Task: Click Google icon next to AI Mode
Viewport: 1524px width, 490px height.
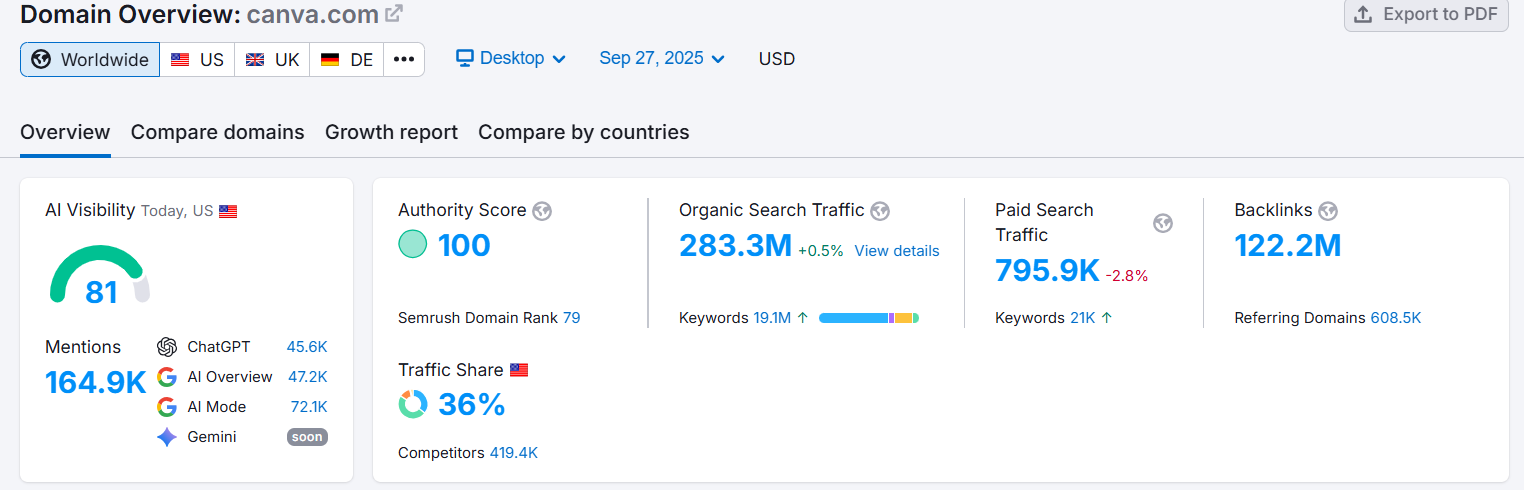Action: (167, 407)
